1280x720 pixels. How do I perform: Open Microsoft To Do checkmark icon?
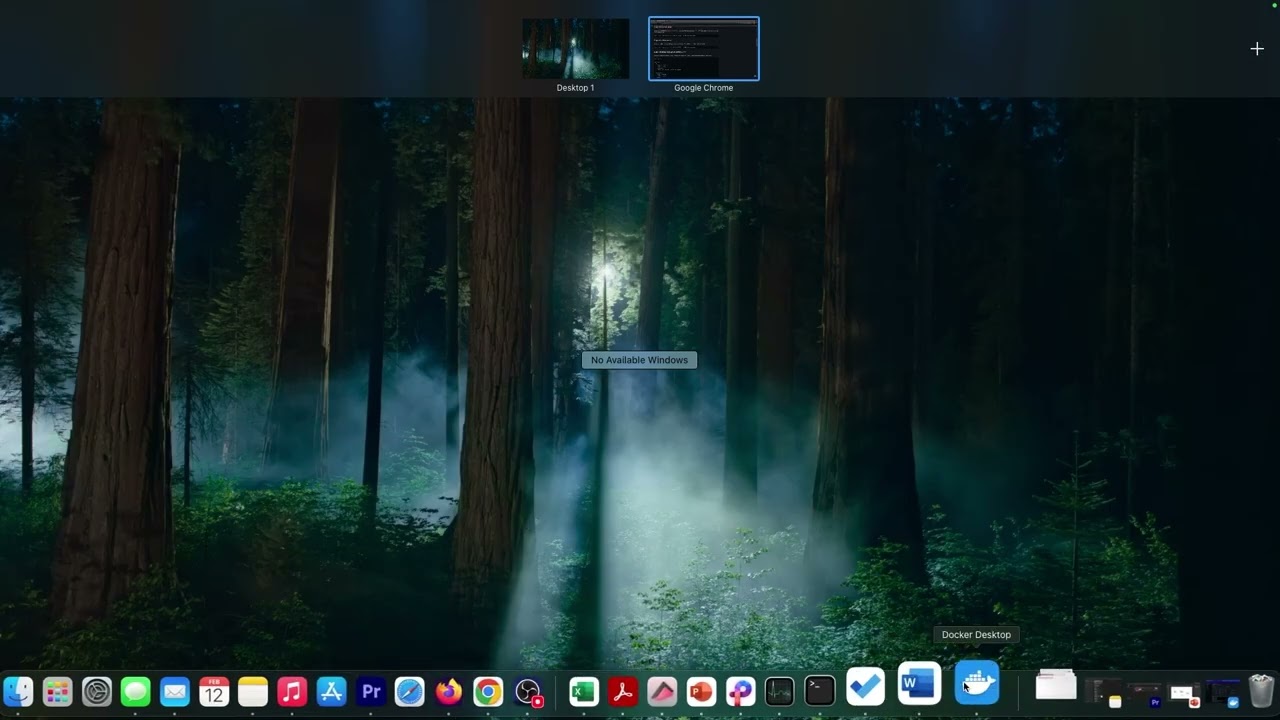pyautogui.click(x=866, y=687)
